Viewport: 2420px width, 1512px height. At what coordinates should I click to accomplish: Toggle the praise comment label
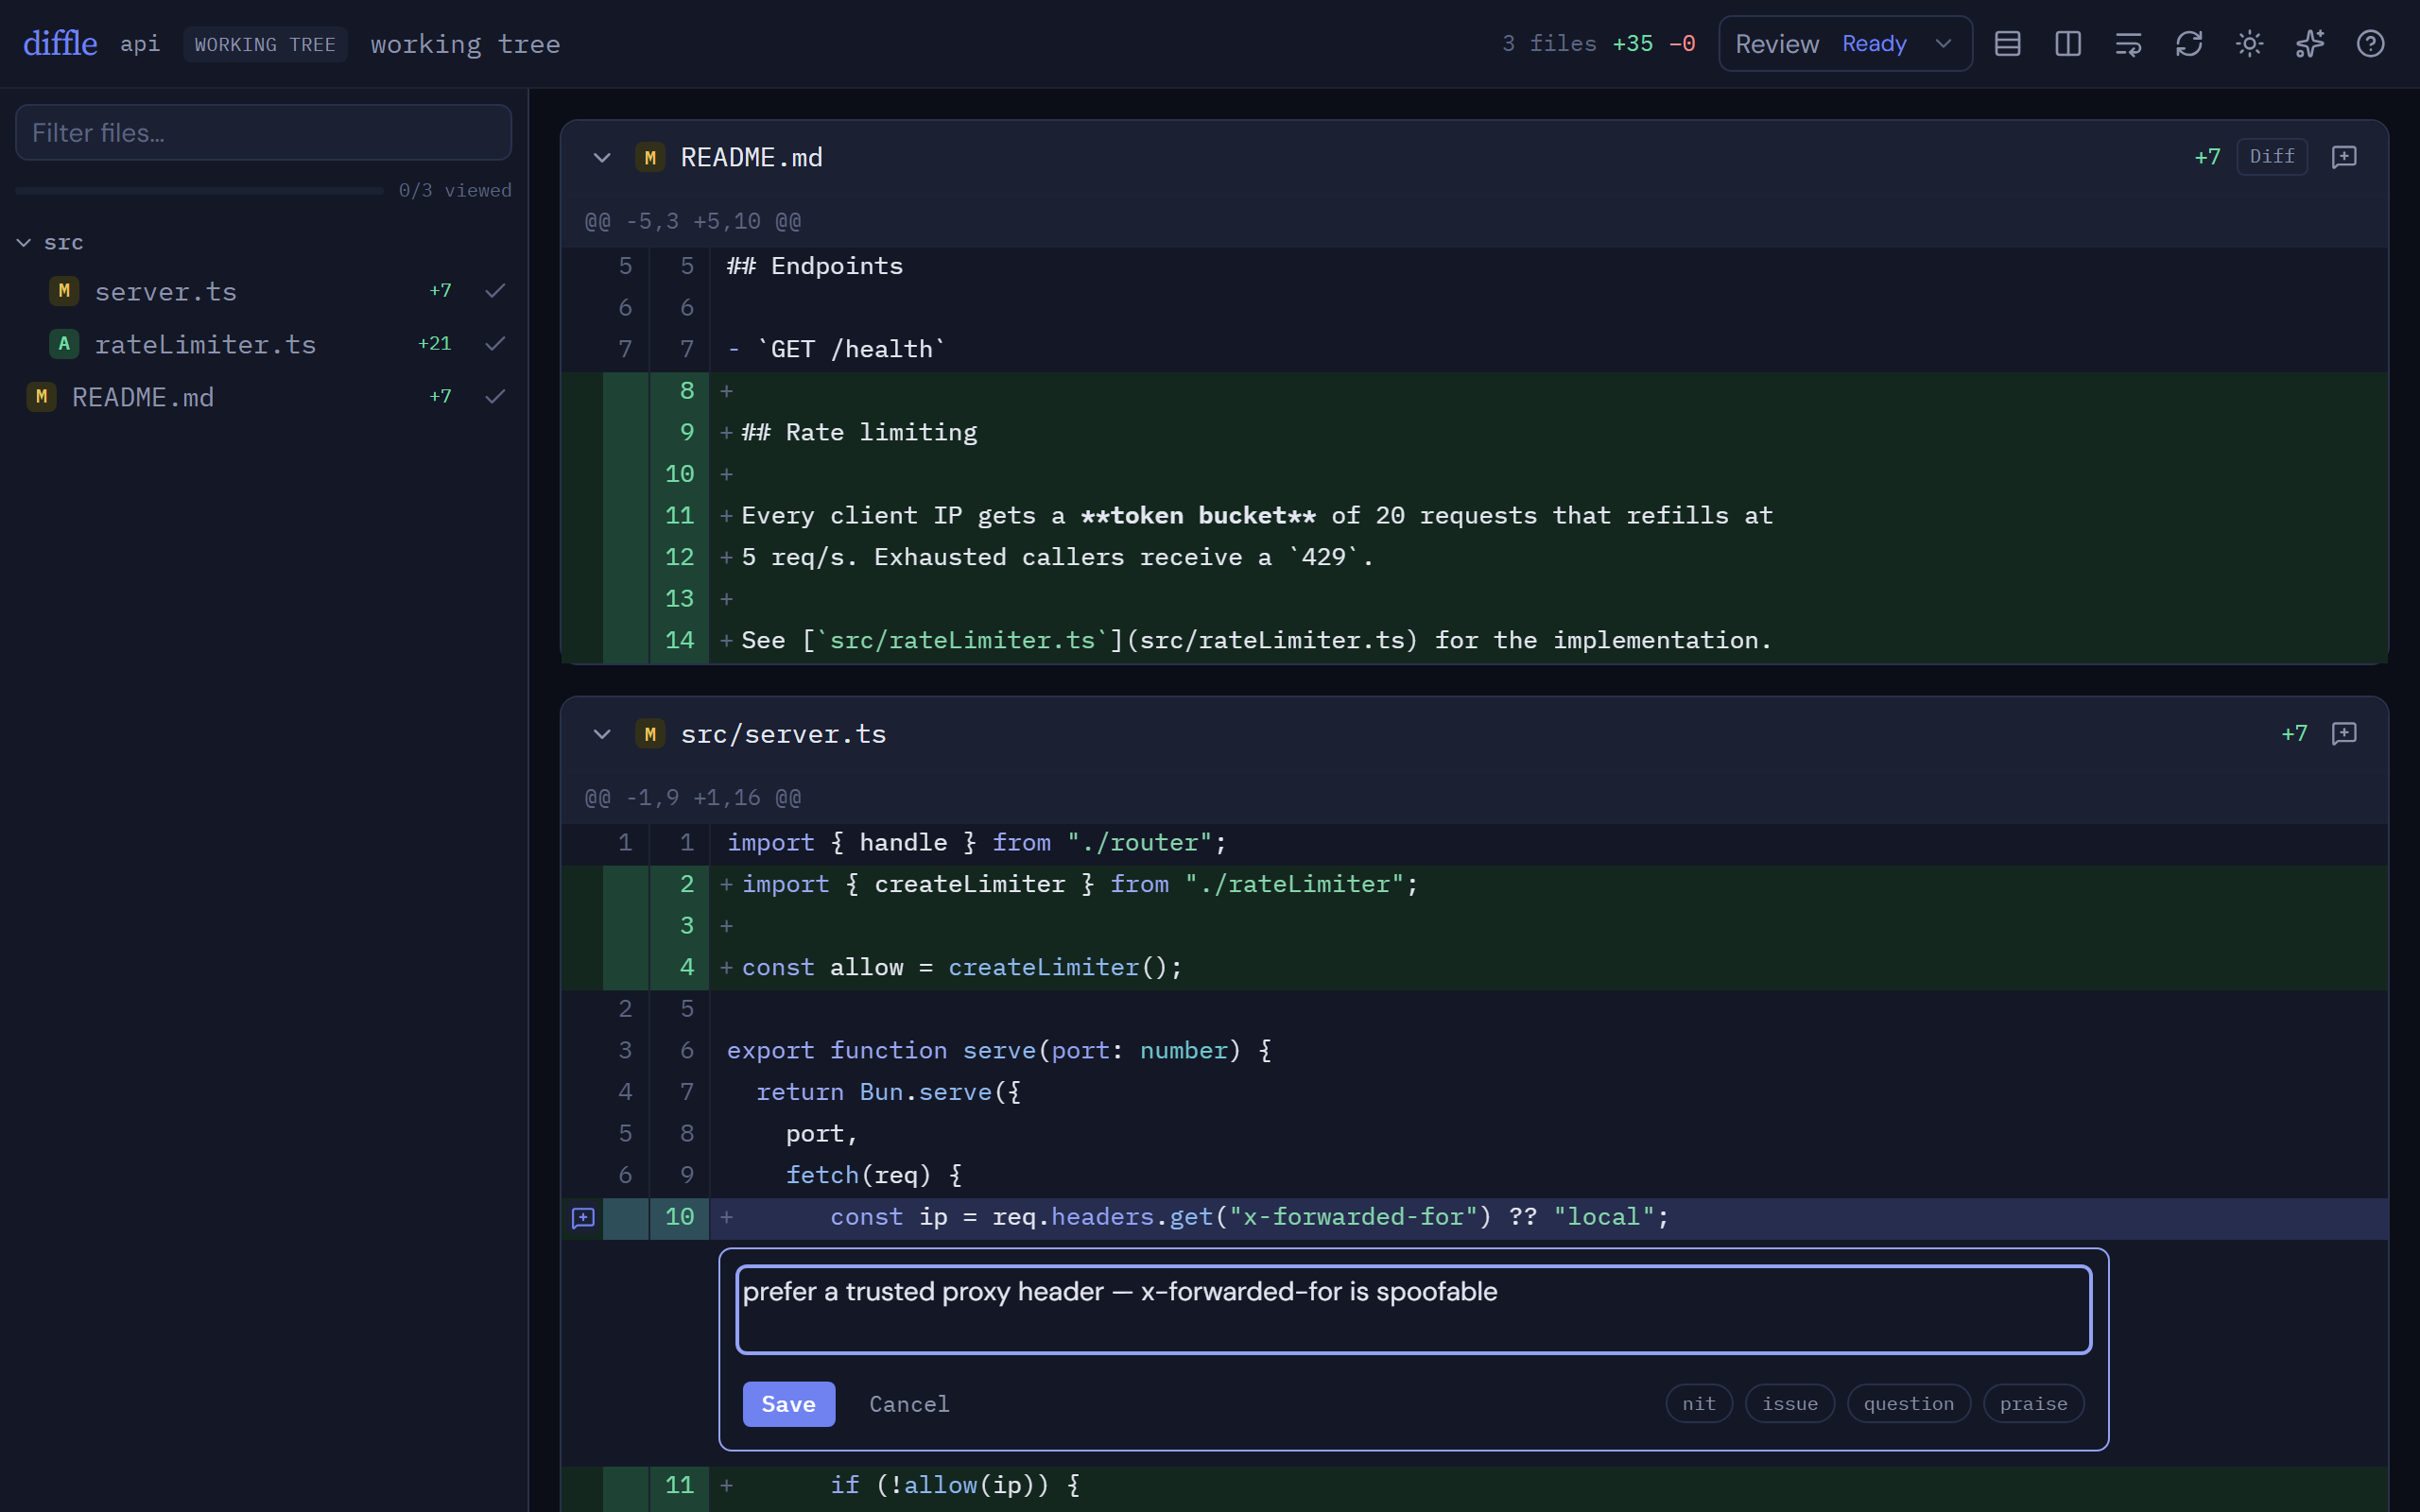pyautogui.click(x=2034, y=1404)
